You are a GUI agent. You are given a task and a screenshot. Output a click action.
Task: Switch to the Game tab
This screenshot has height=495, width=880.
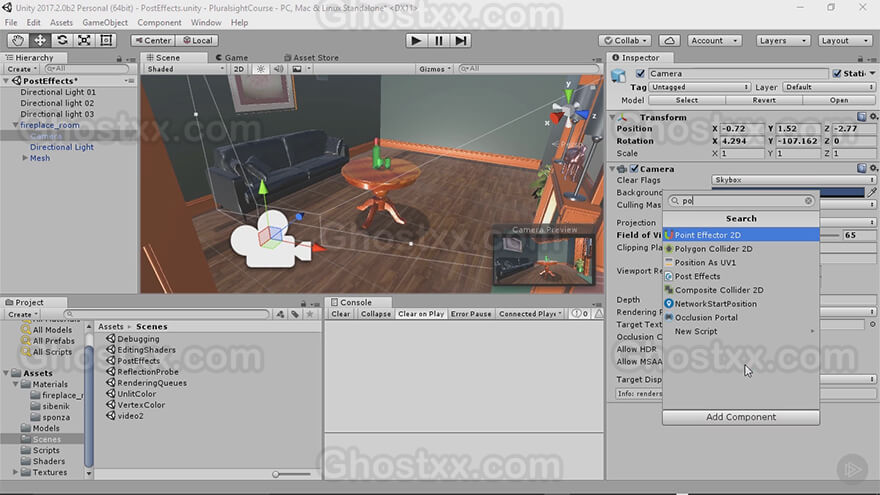click(231, 57)
